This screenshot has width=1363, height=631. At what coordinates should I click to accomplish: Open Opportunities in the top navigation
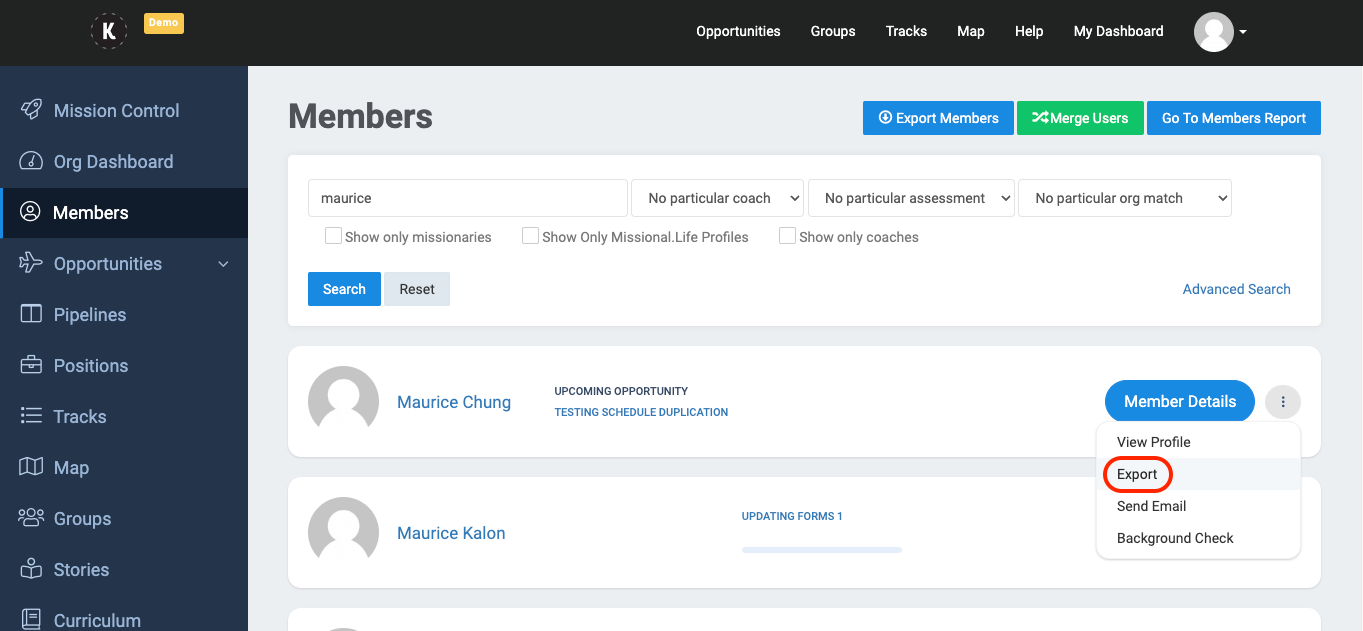(x=738, y=31)
